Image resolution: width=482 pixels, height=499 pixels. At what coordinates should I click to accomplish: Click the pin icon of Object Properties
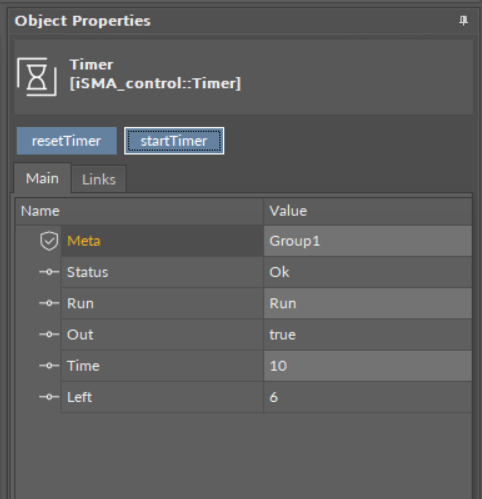(x=463, y=21)
